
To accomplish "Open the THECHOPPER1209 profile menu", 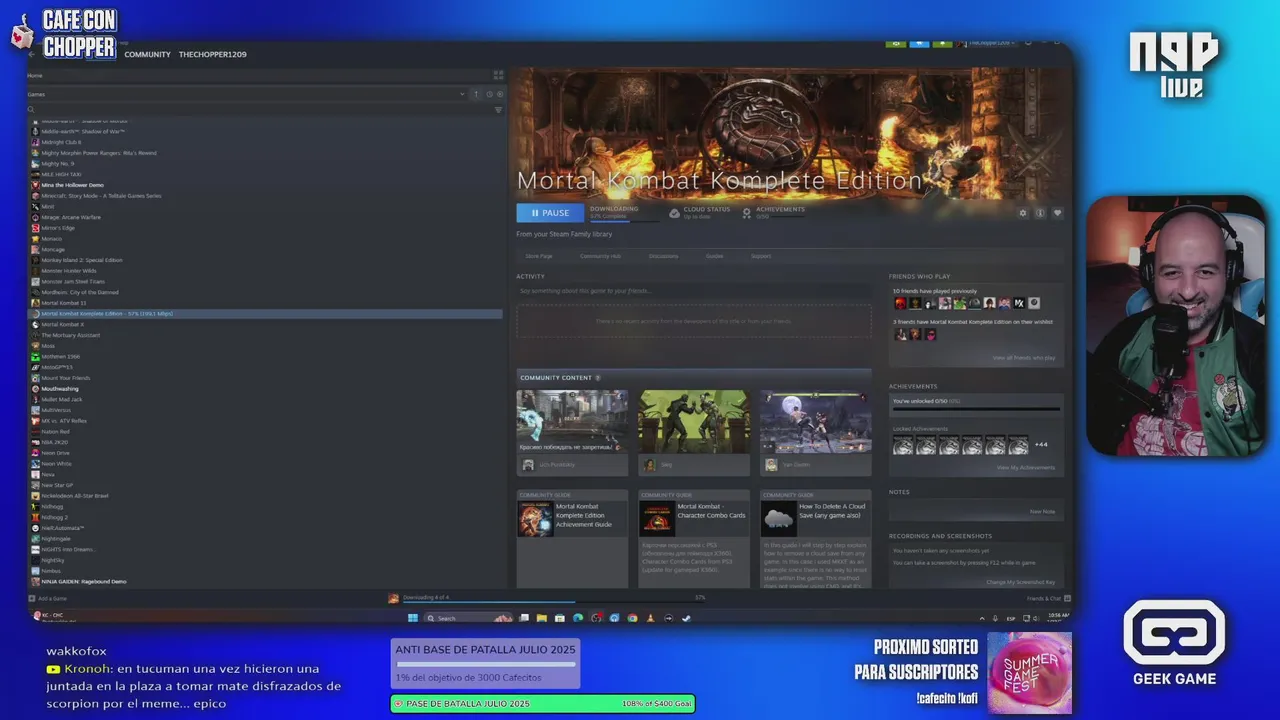I will coord(212,54).
